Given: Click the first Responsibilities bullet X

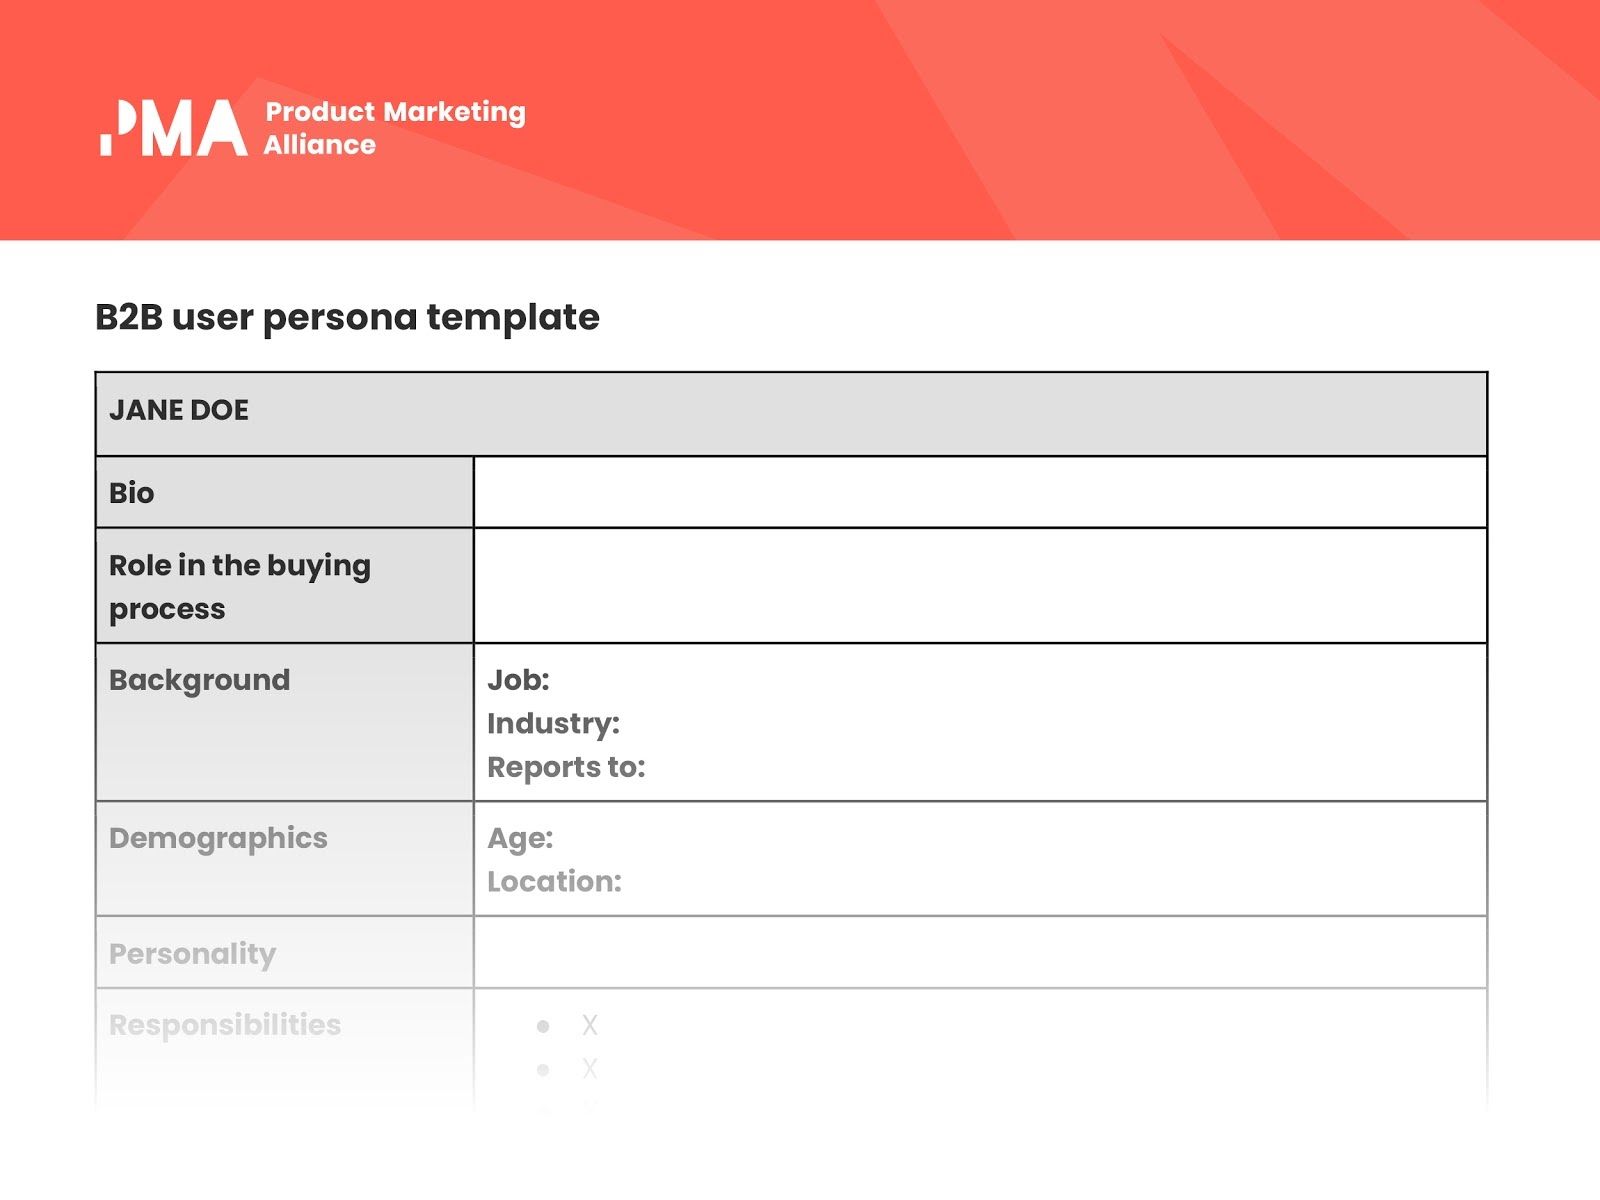Looking at the screenshot, I should click(590, 1025).
